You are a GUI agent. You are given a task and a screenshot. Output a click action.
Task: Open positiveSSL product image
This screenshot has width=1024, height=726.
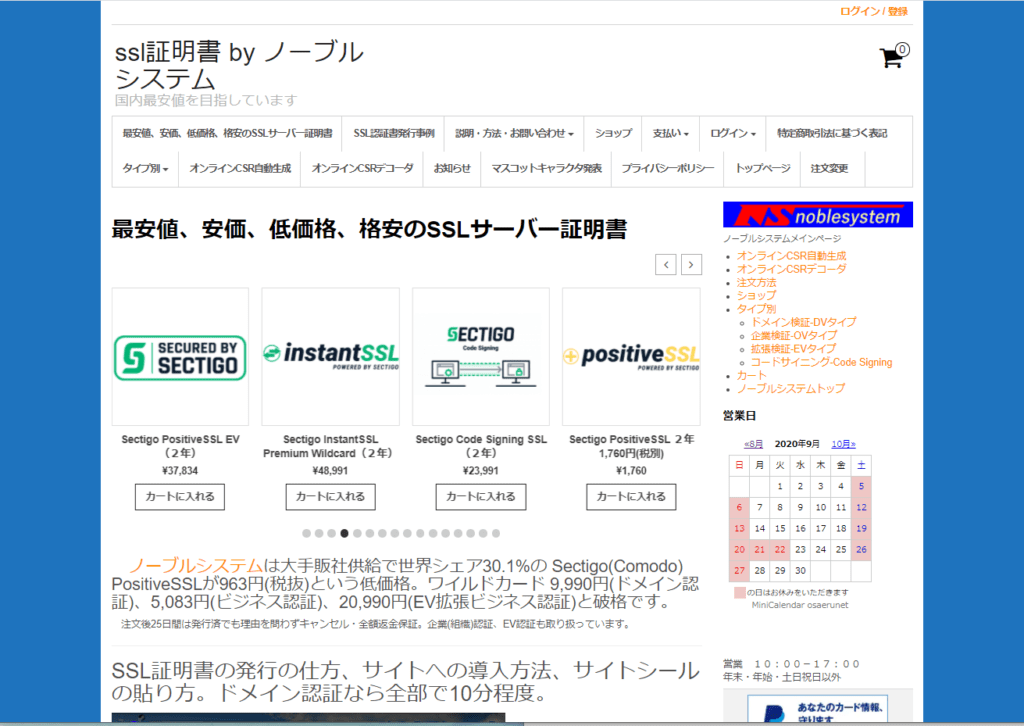631,357
